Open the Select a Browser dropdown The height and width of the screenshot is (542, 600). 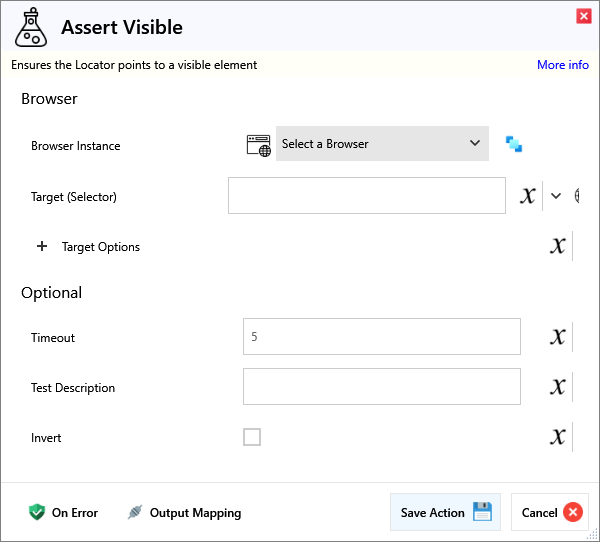click(x=382, y=144)
